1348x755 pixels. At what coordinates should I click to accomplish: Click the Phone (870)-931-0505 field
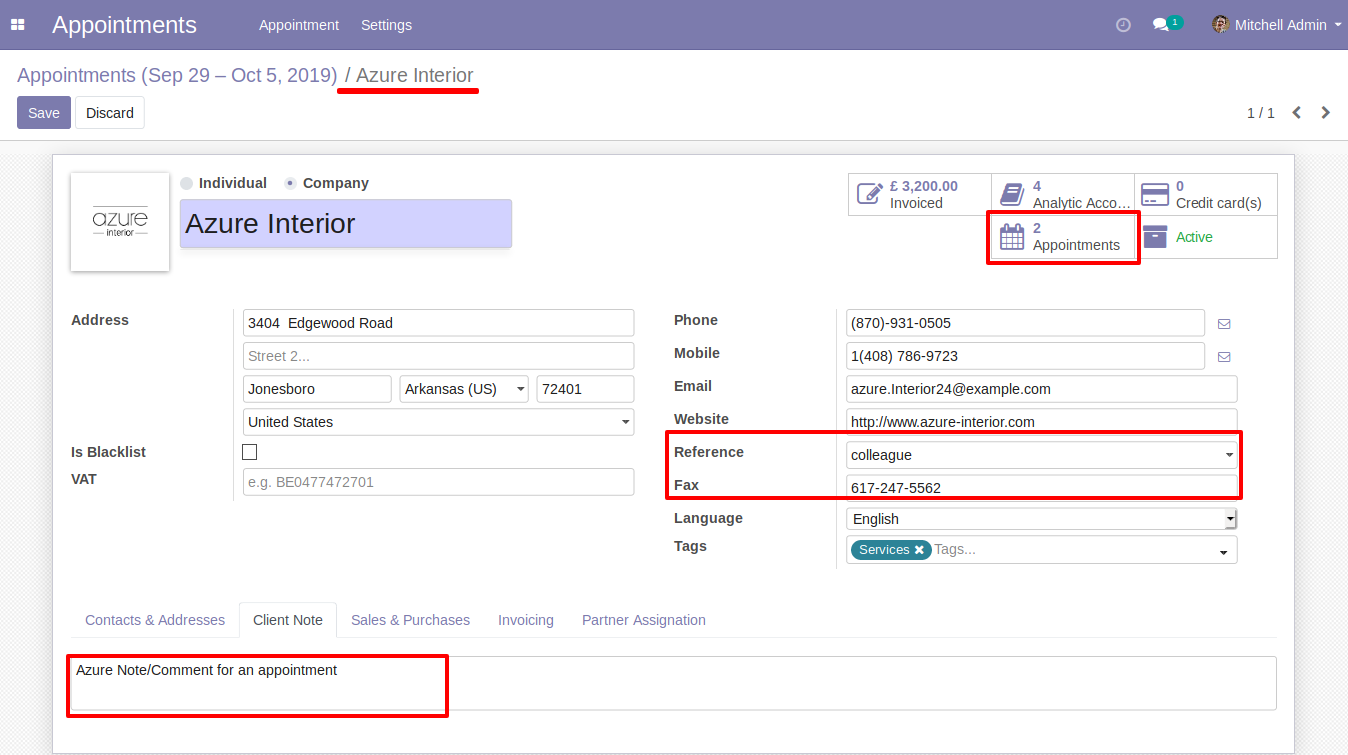click(x=1025, y=323)
